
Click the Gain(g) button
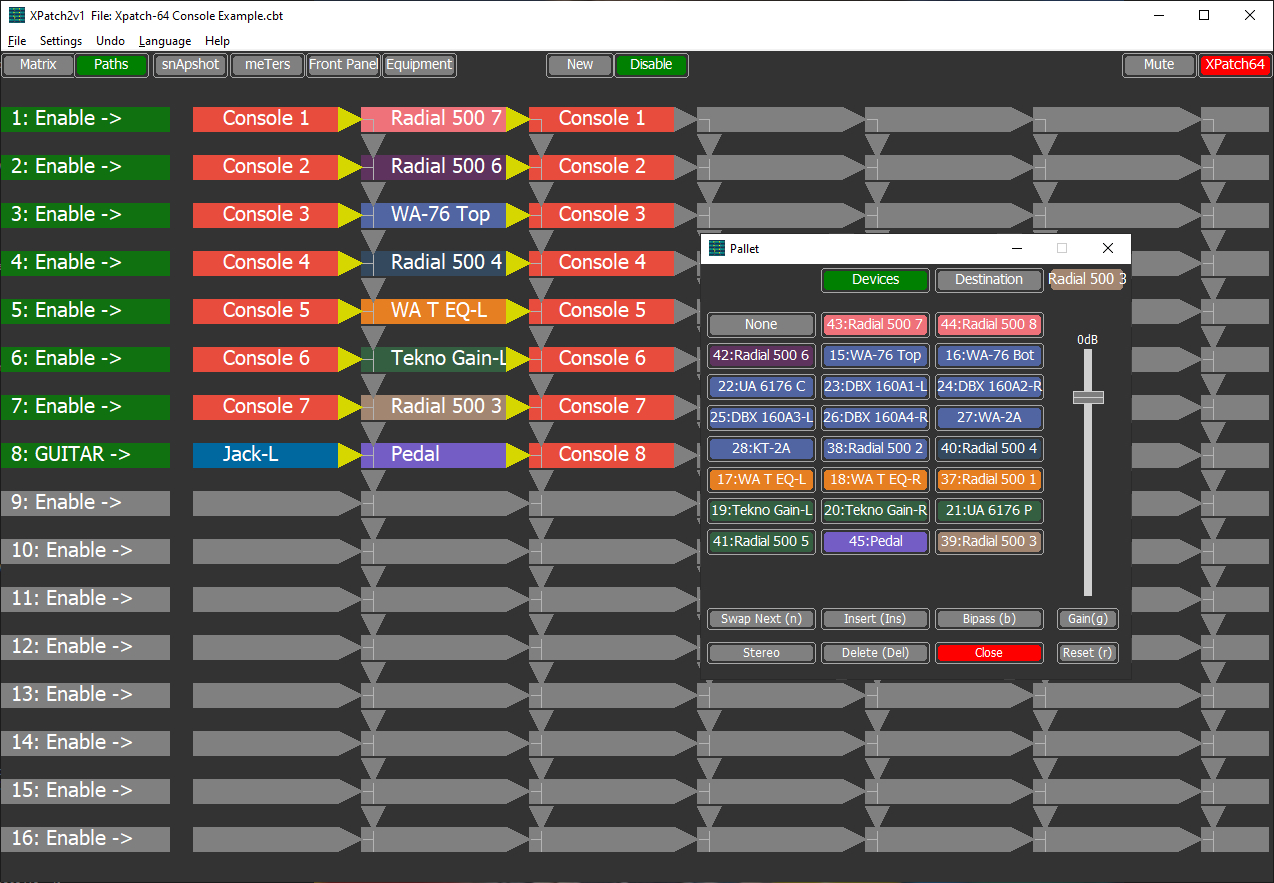coord(1088,619)
